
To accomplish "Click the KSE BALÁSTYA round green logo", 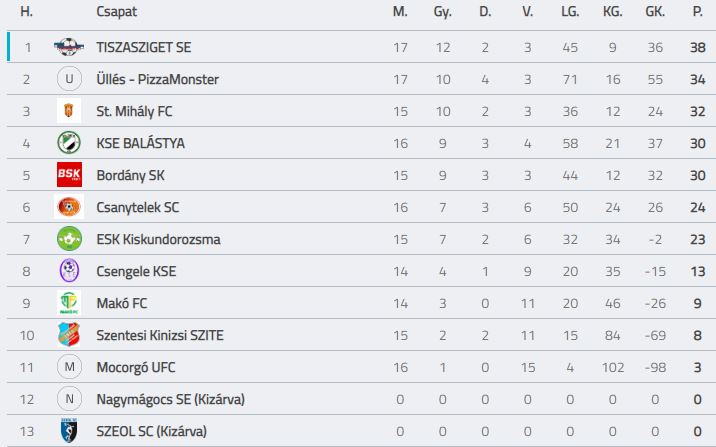I will (x=69, y=142).
